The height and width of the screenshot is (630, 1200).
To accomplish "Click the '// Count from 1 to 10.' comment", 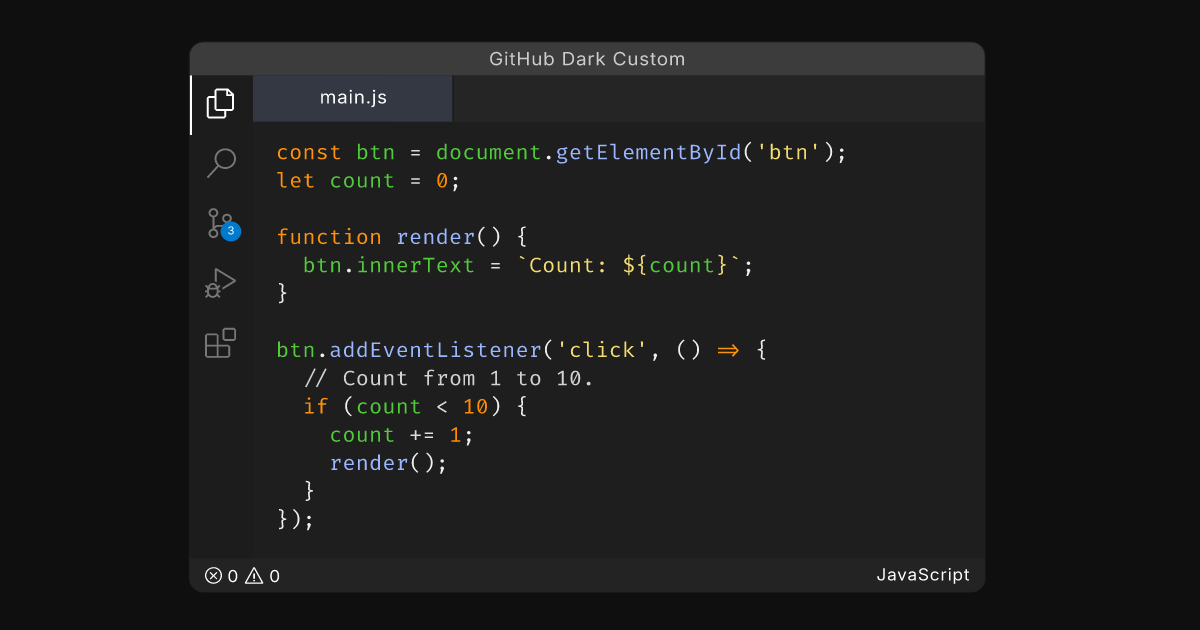I will tap(448, 378).
